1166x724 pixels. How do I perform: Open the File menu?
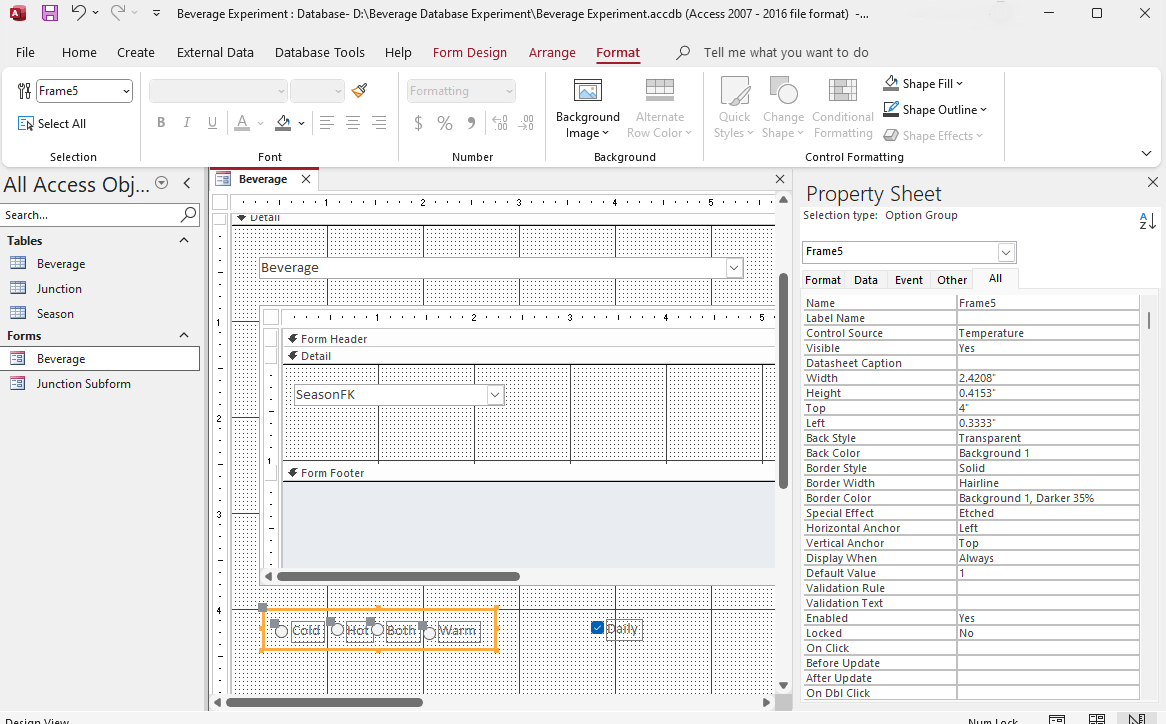click(x=25, y=52)
